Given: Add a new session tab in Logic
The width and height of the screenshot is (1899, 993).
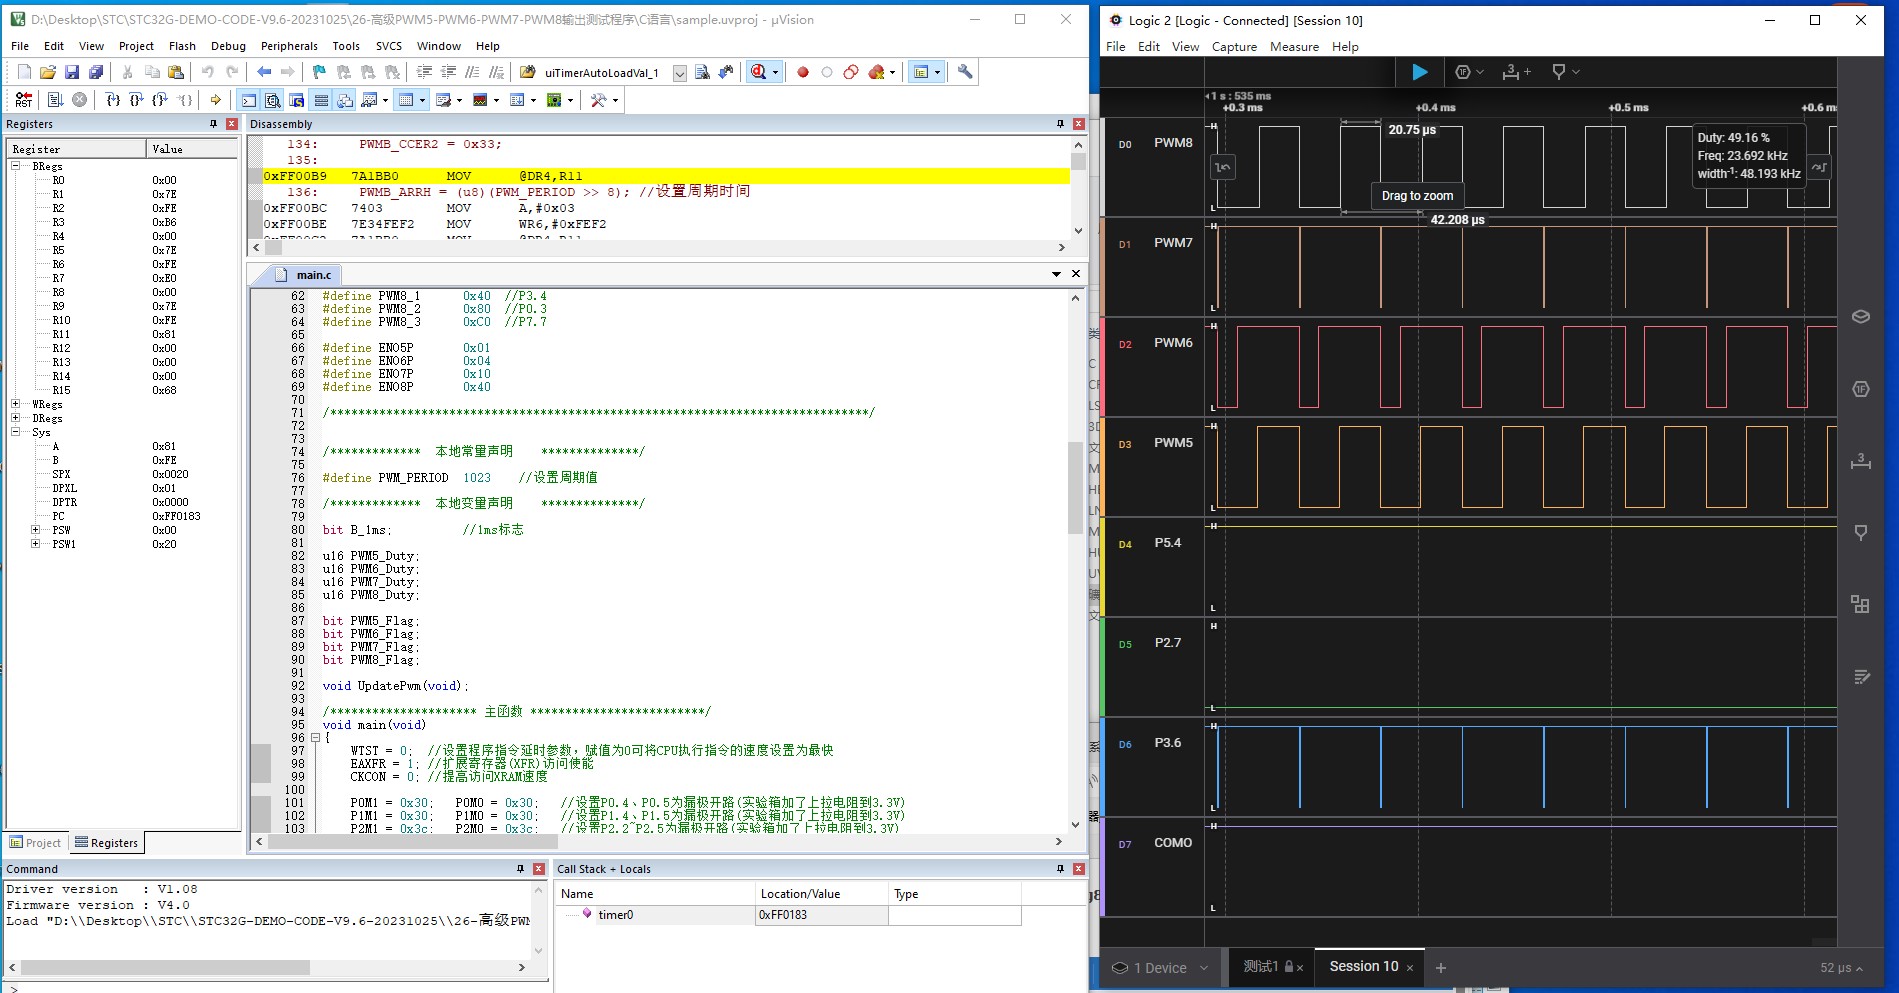Looking at the screenshot, I should tap(1441, 968).
